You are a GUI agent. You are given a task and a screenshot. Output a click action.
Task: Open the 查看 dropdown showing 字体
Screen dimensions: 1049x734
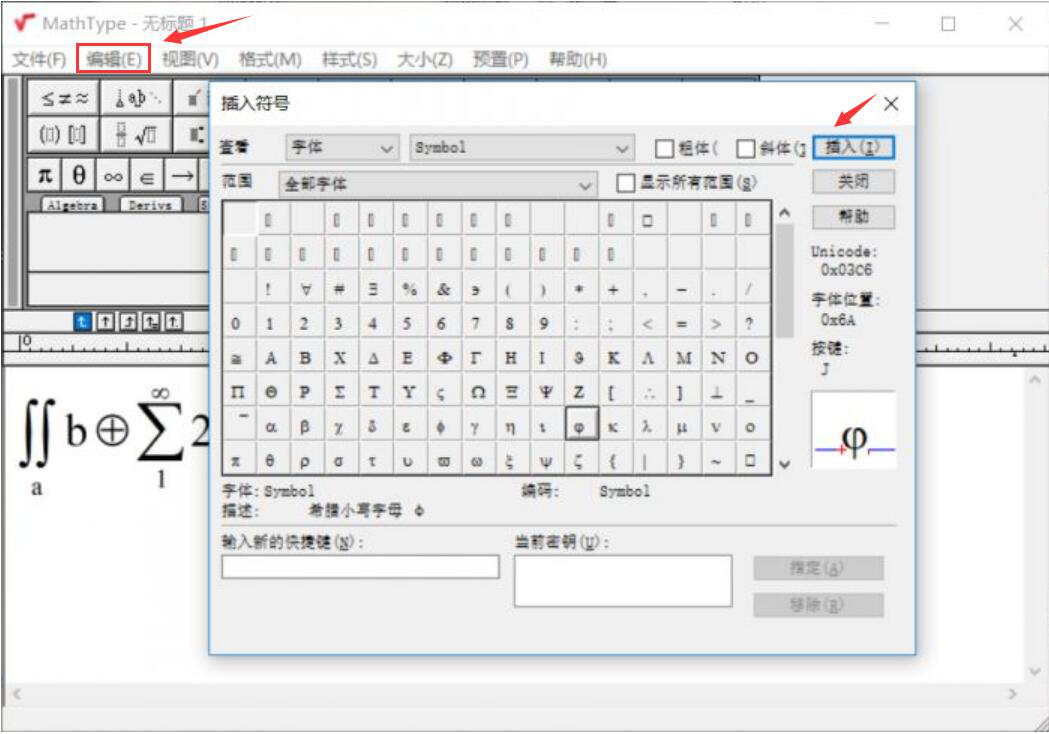342,147
